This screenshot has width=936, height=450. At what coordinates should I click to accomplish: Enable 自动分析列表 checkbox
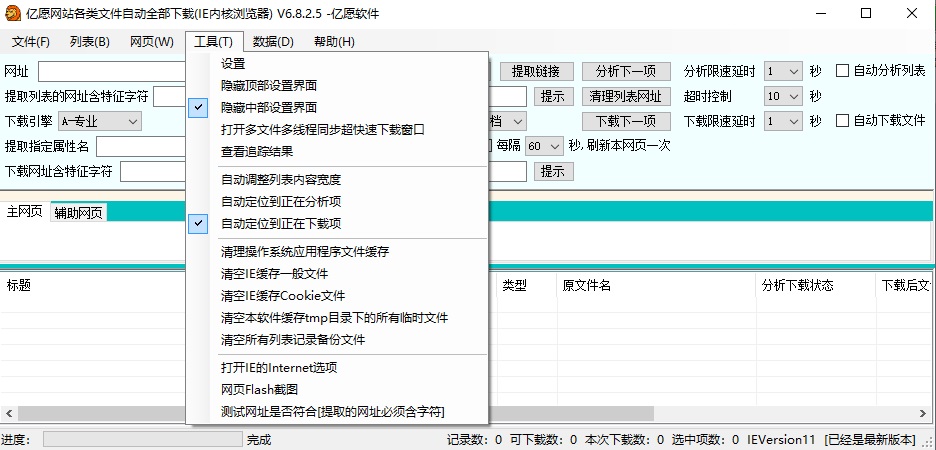tap(842, 71)
